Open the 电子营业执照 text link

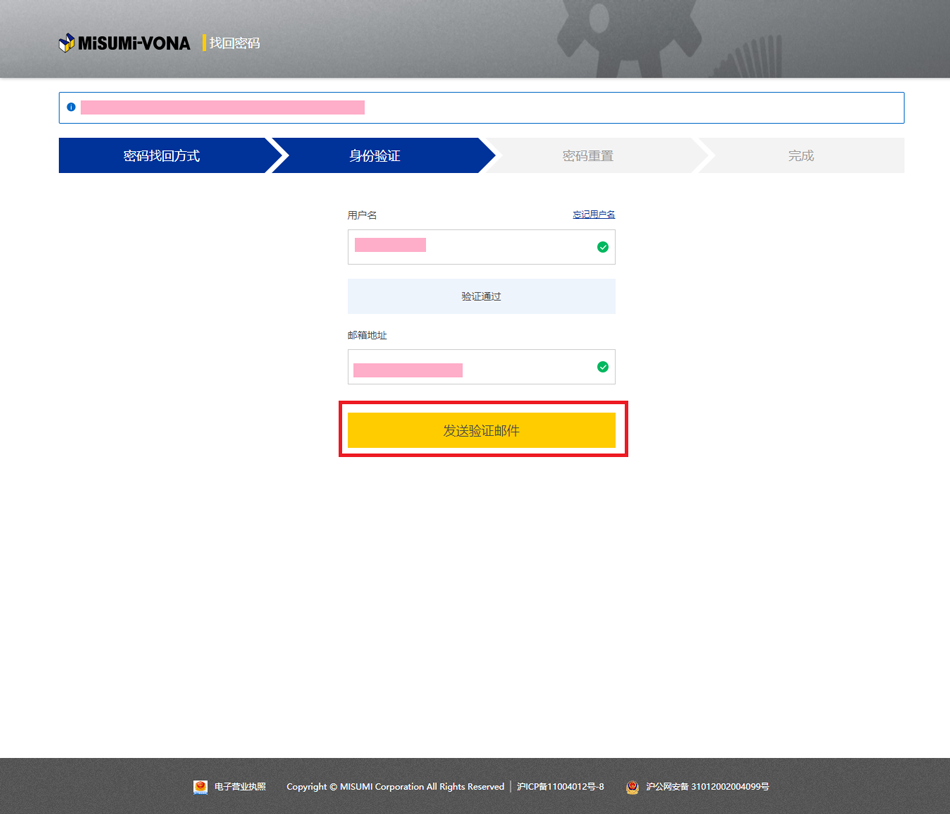(240, 787)
